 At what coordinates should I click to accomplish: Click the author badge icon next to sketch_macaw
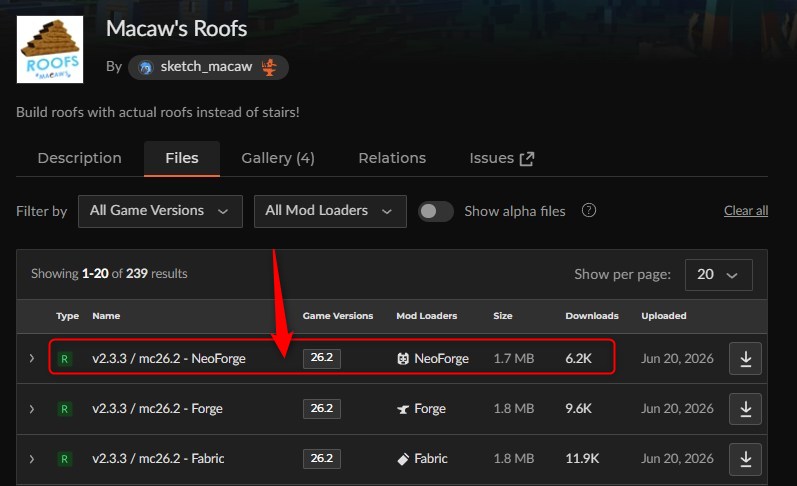click(x=269, y=67)
